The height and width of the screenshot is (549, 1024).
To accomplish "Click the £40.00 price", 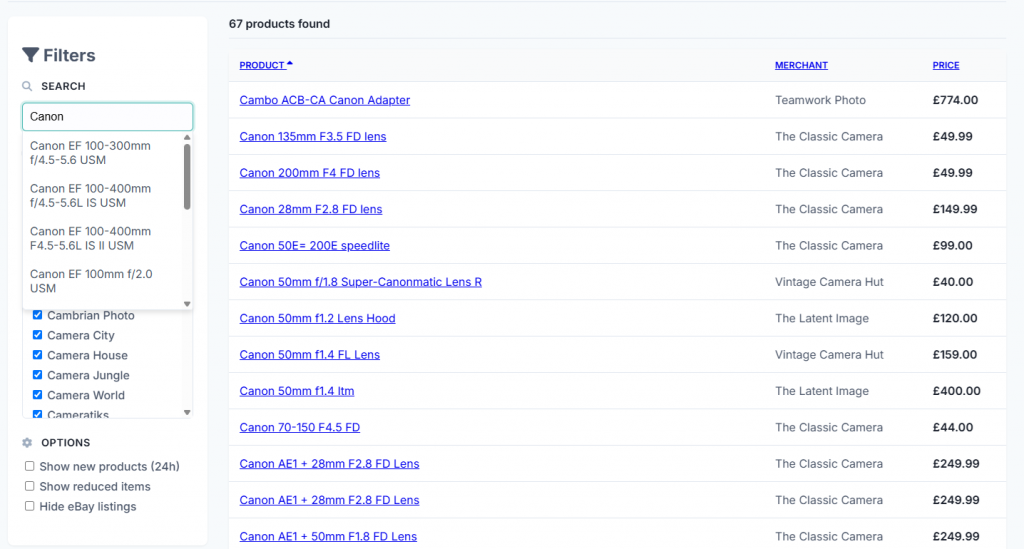I will click(953, 282).
